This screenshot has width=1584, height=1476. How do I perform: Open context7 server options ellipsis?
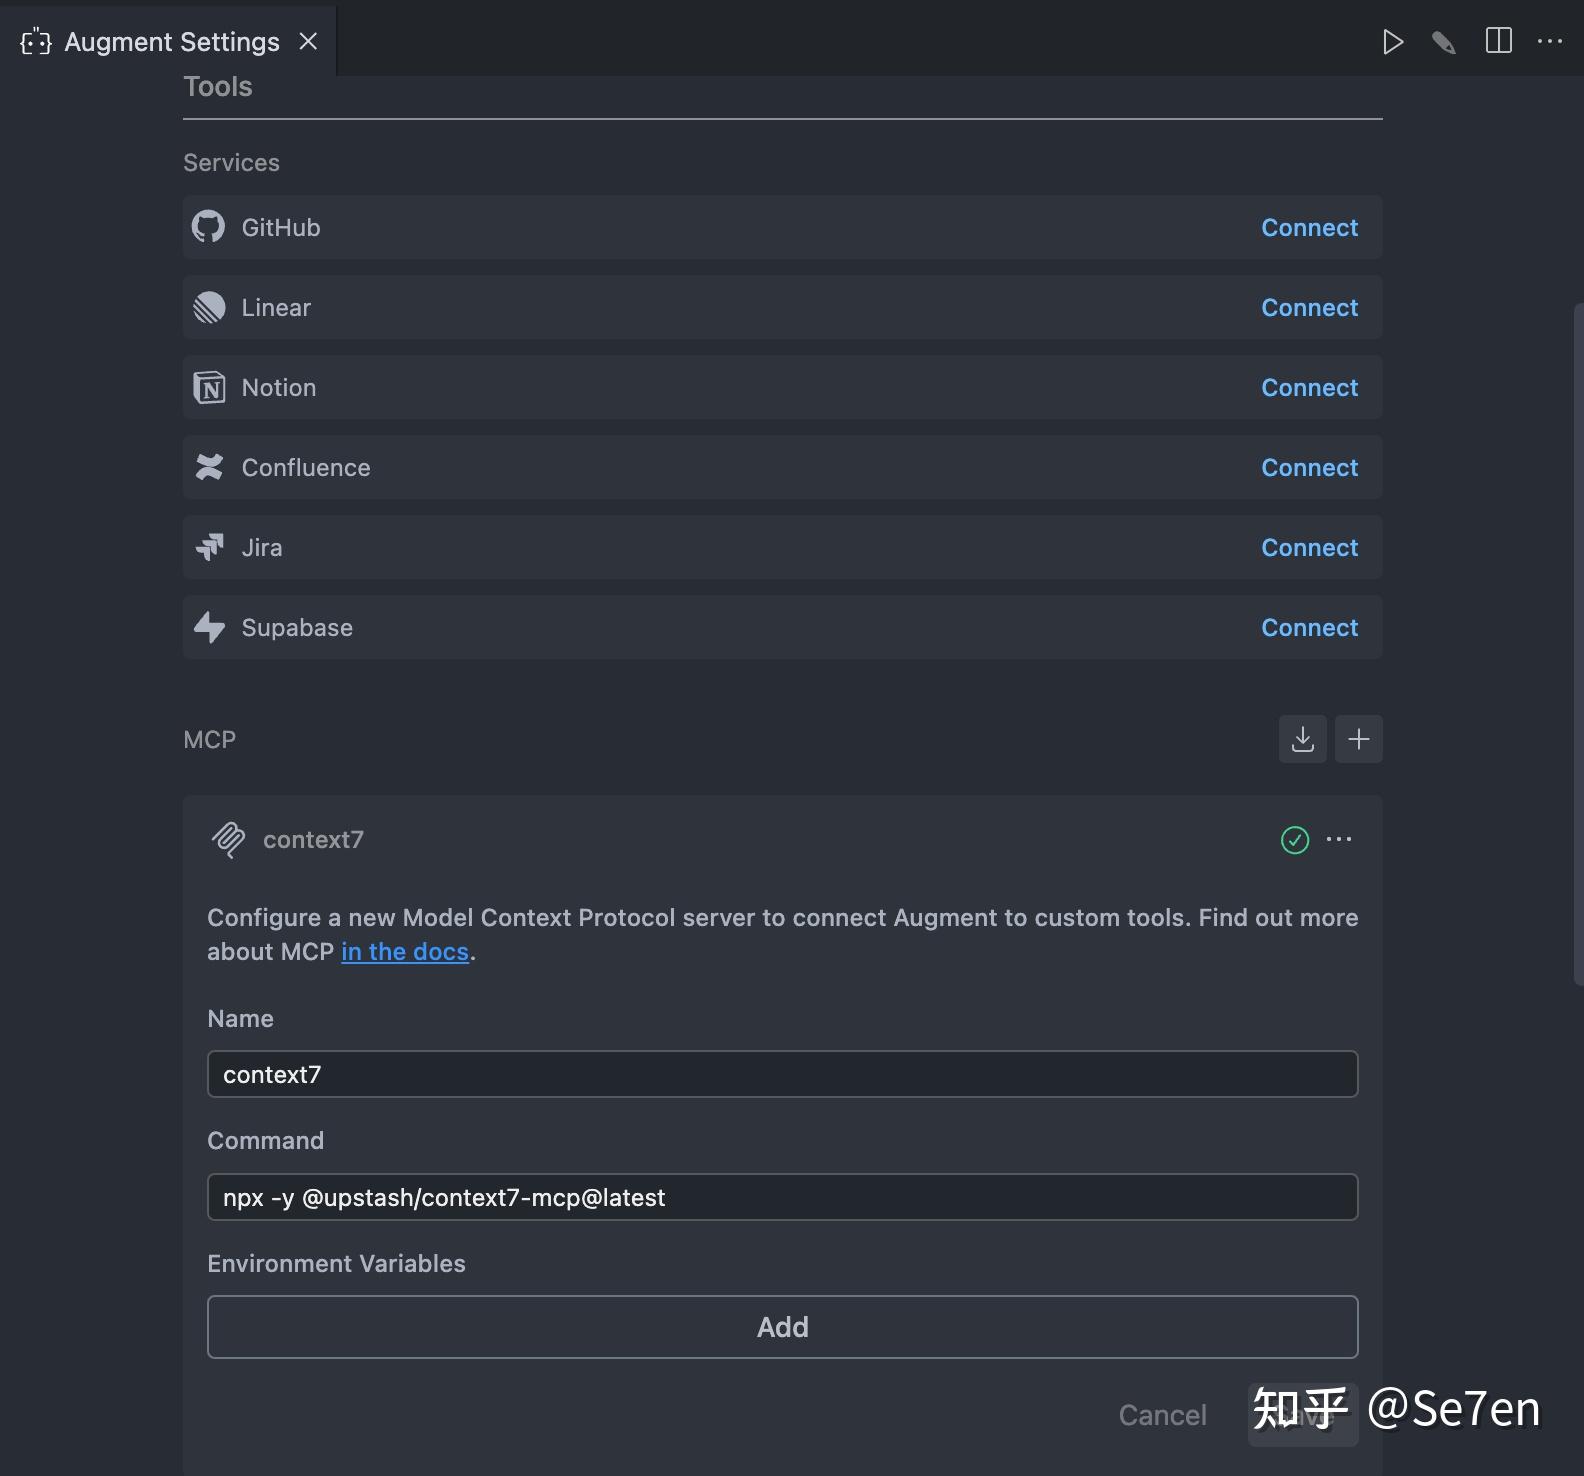coord(1339,839)
